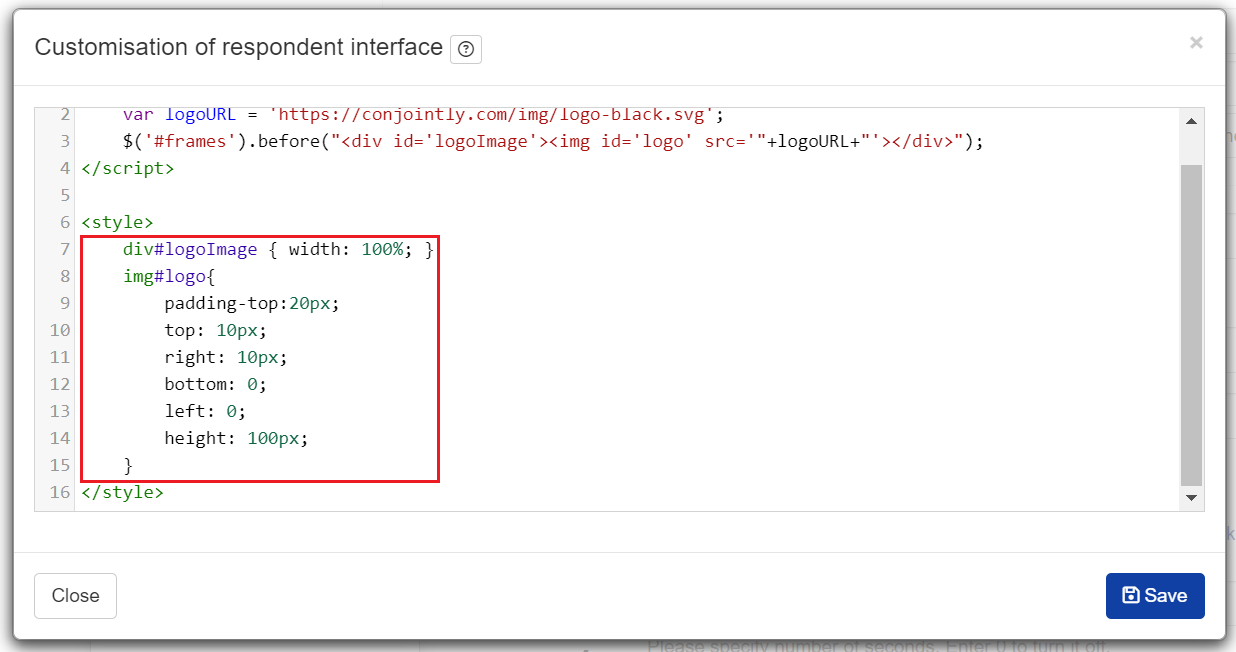
Task: Click line number 5 in the gutter
Action: pyautogui.click(x=65, y=195)
